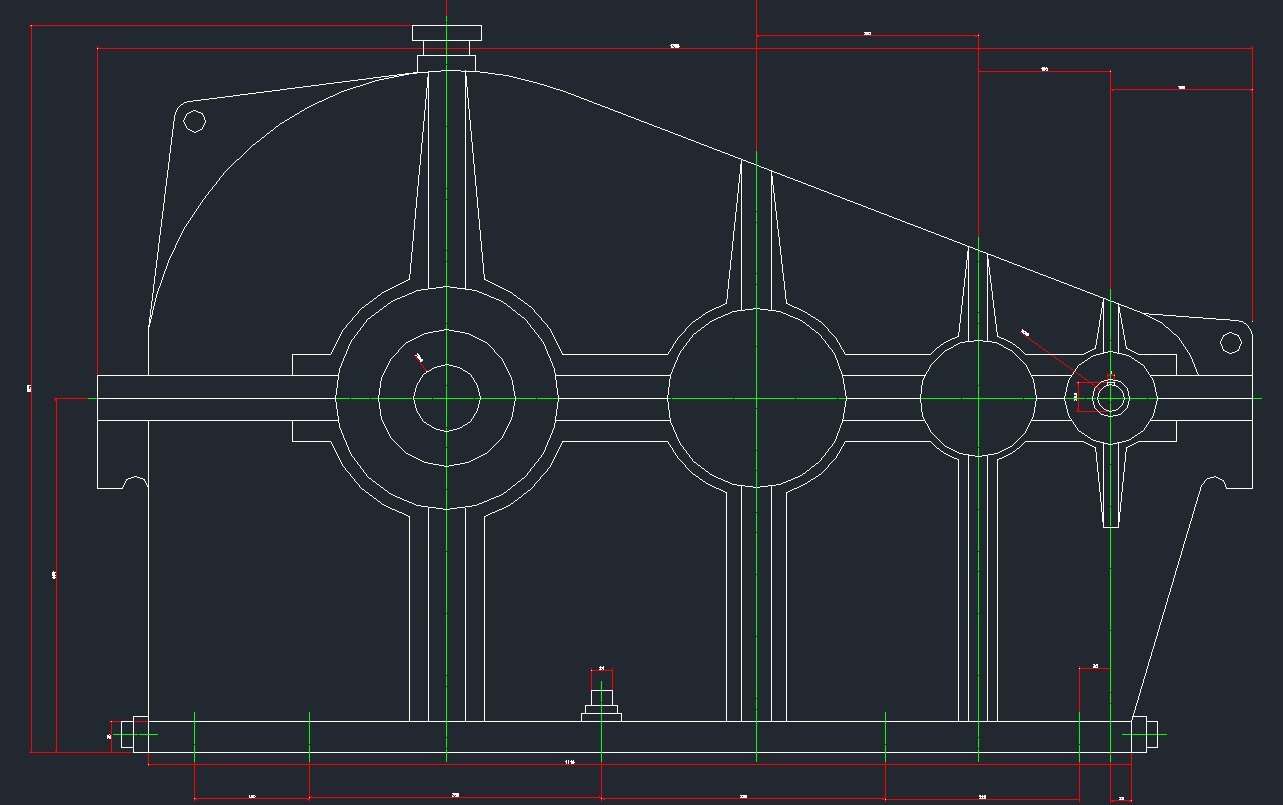1283x805 pixels.
Task: Click the overall width dimension text at top
Action: [675, 46]
